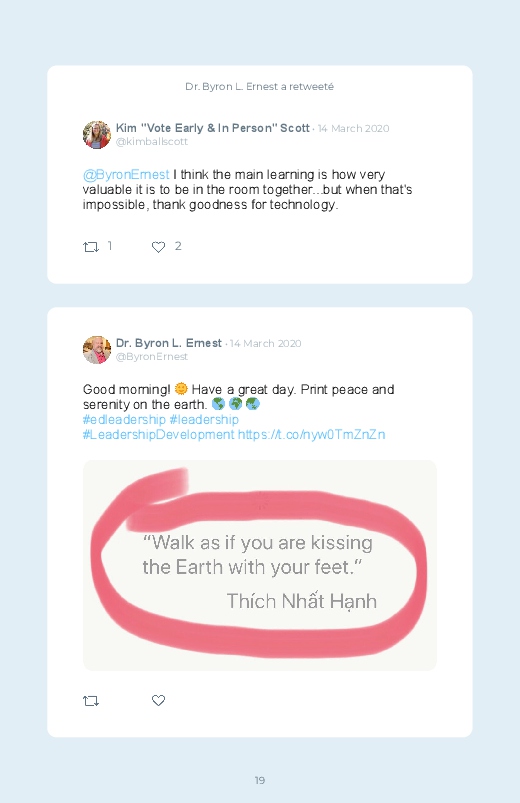This screenshot has height=803, width=520.
Task: Click the first globe emoji in tweet
Action: coord(218,404)
